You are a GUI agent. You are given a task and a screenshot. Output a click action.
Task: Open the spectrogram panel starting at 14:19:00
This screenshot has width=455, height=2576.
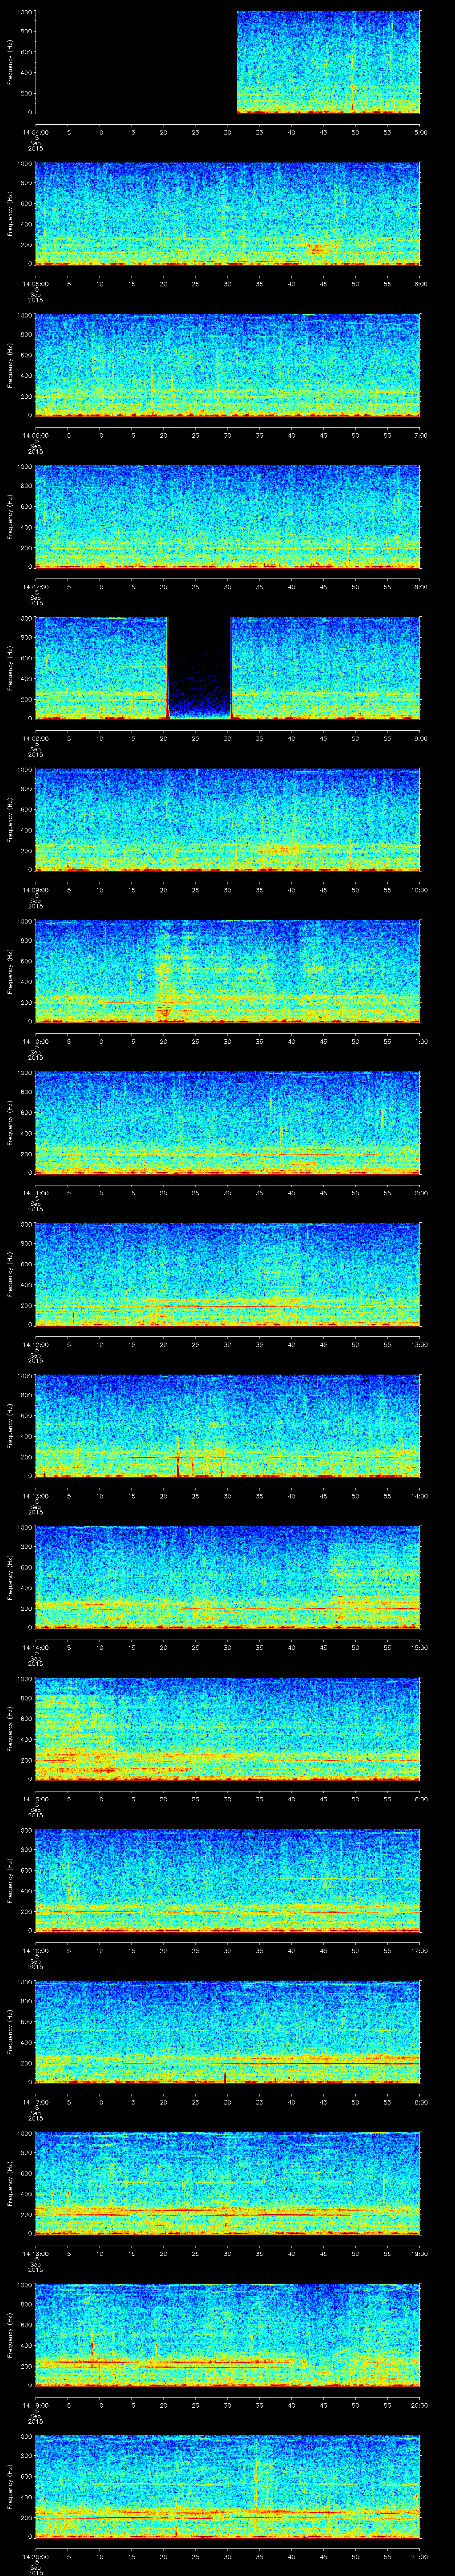(x=228, y=2335)
